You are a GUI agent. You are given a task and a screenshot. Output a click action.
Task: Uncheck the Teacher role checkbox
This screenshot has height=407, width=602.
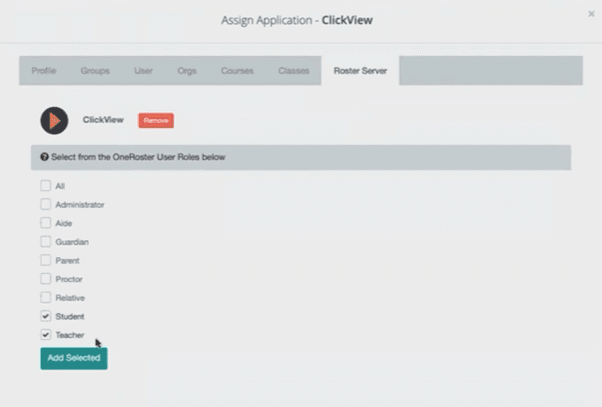(x=45, y=335)
